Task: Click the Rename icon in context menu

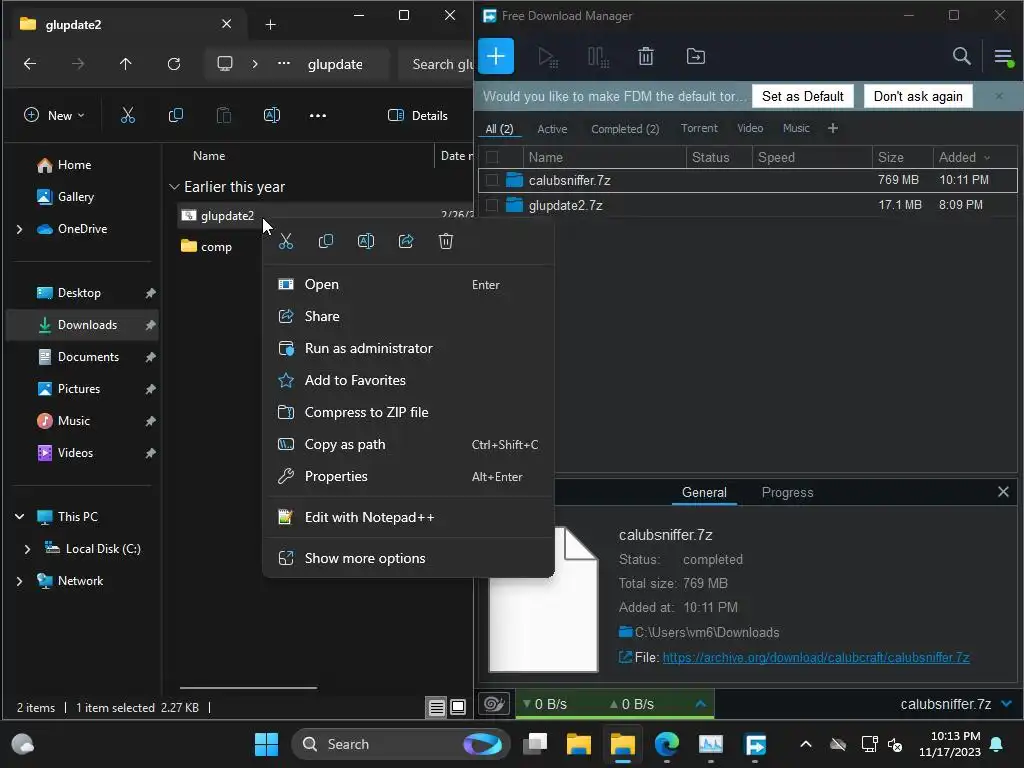Action: (366, 242)
